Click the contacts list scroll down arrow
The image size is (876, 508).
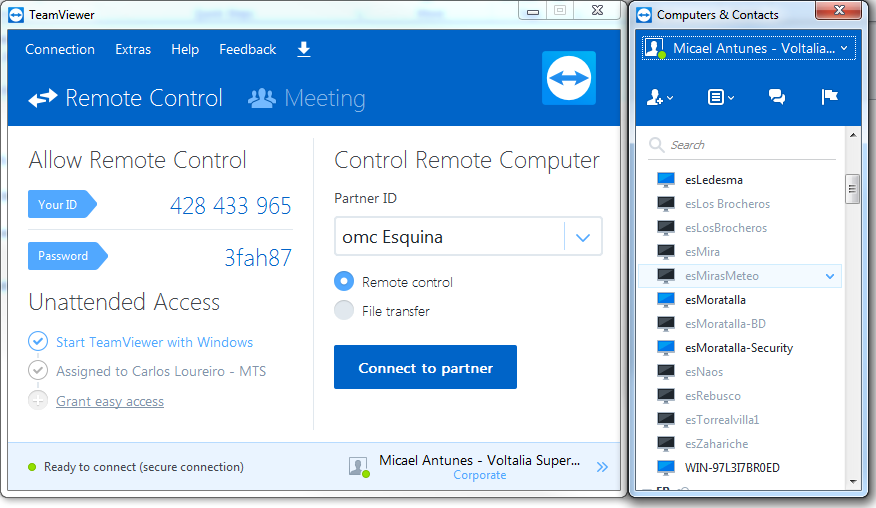click(853, 481)
